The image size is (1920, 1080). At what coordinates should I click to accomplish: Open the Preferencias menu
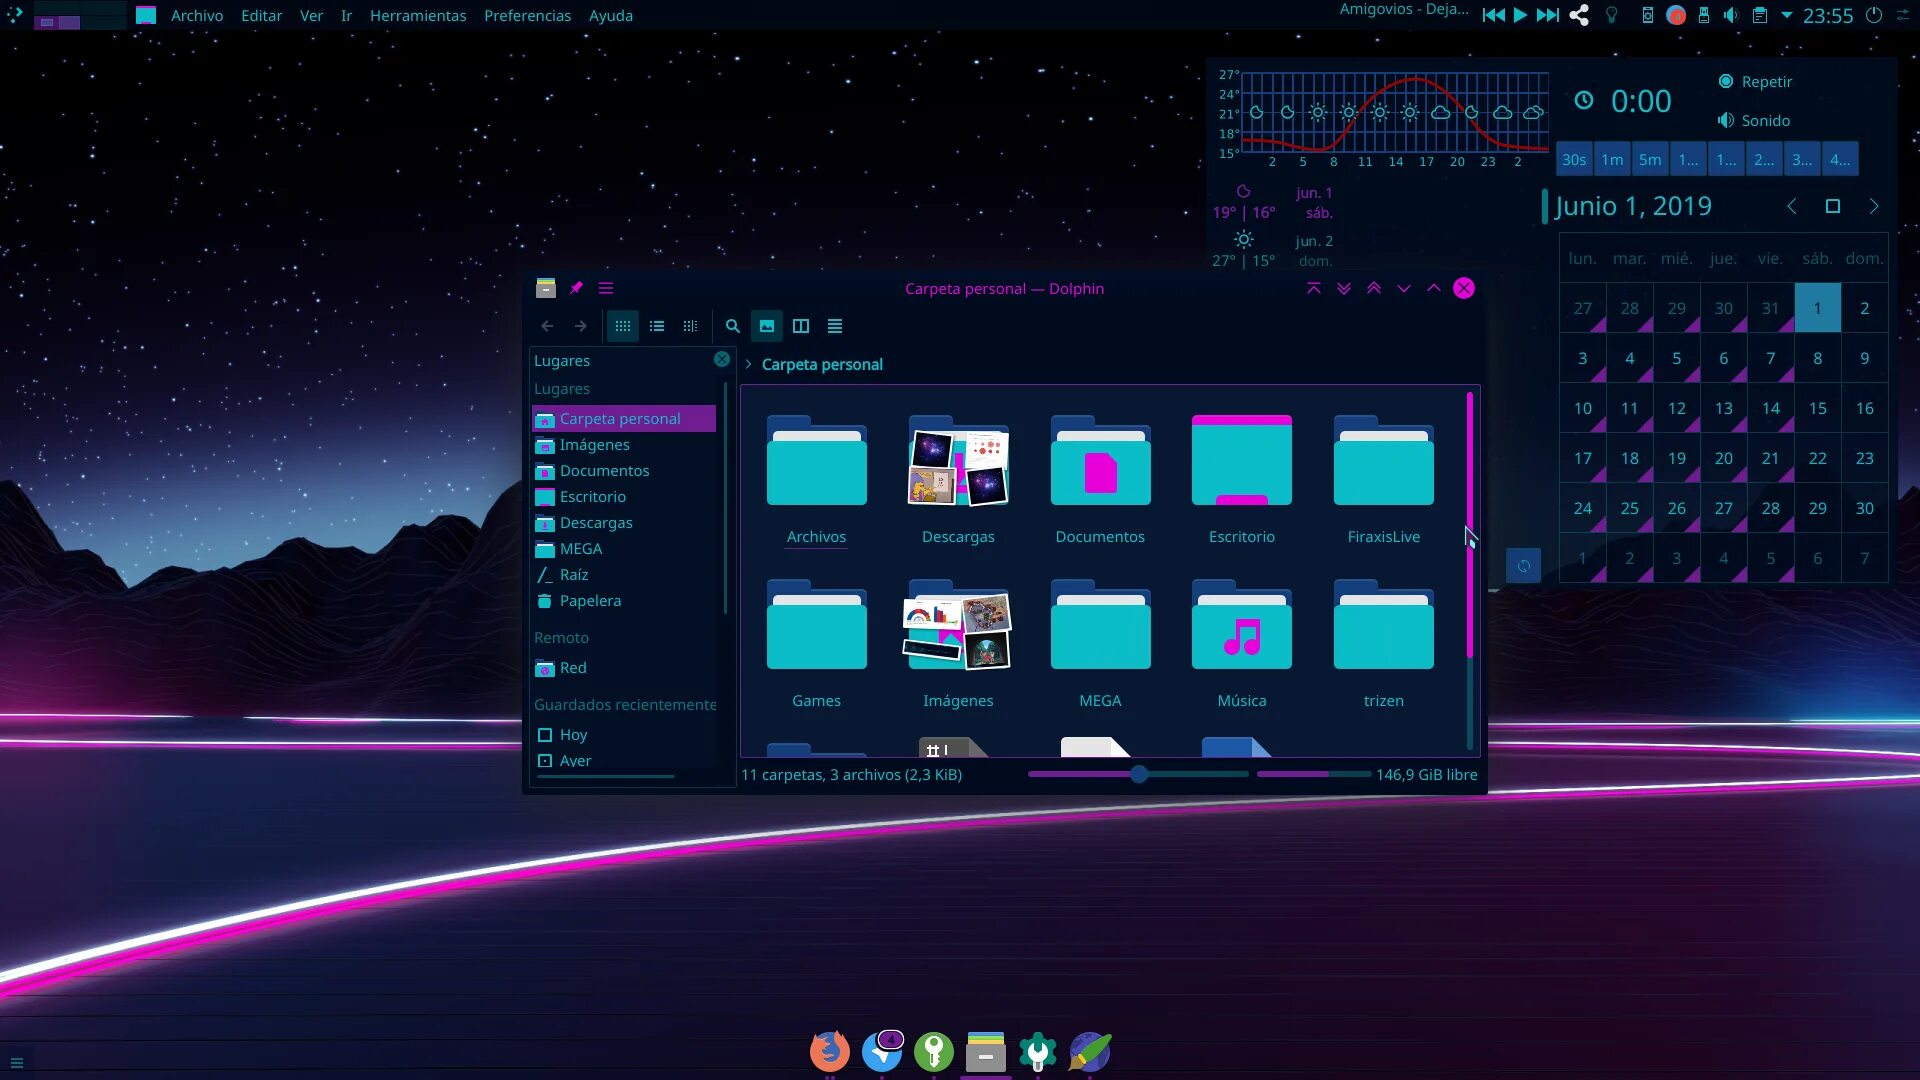(x=527, y=15)
